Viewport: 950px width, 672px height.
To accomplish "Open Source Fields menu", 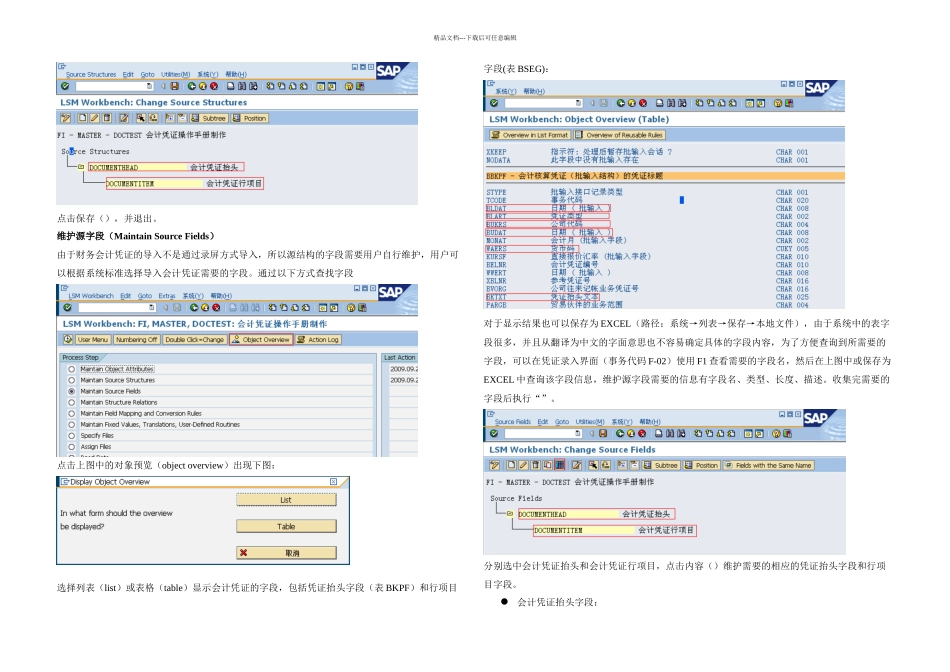I will click(x=513, y=422).
